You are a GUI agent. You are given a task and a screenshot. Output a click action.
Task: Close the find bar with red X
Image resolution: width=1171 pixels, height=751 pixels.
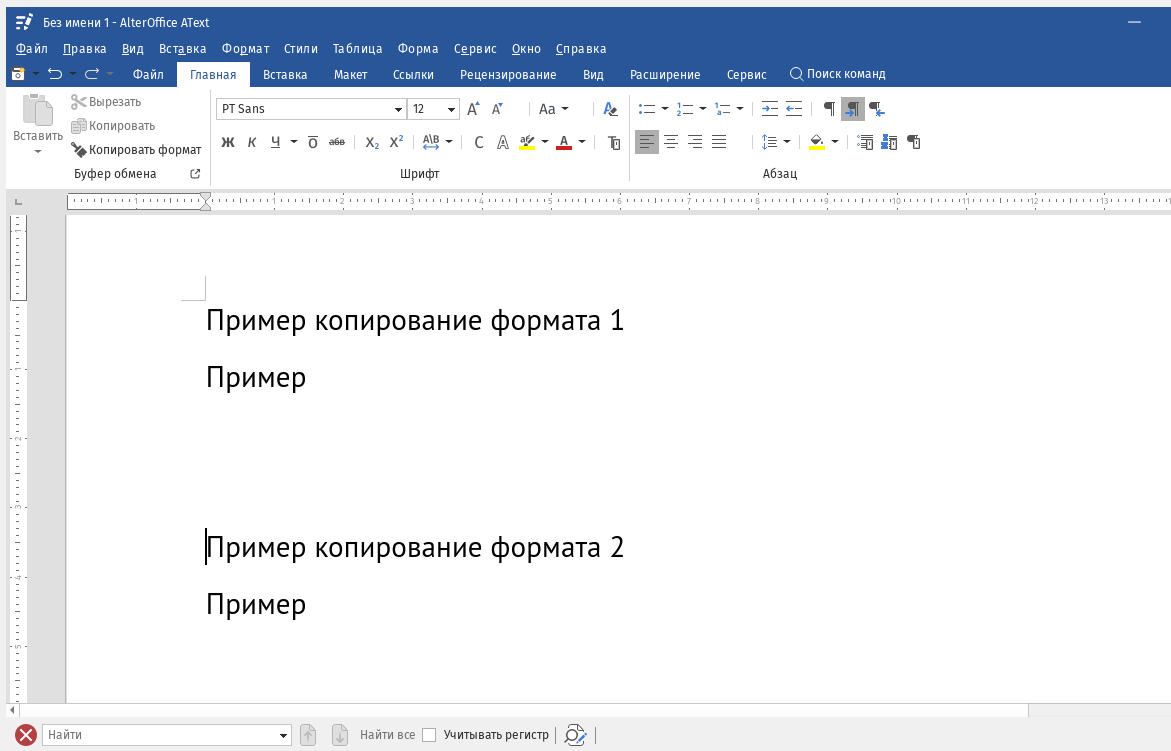[x=26, y=735]
